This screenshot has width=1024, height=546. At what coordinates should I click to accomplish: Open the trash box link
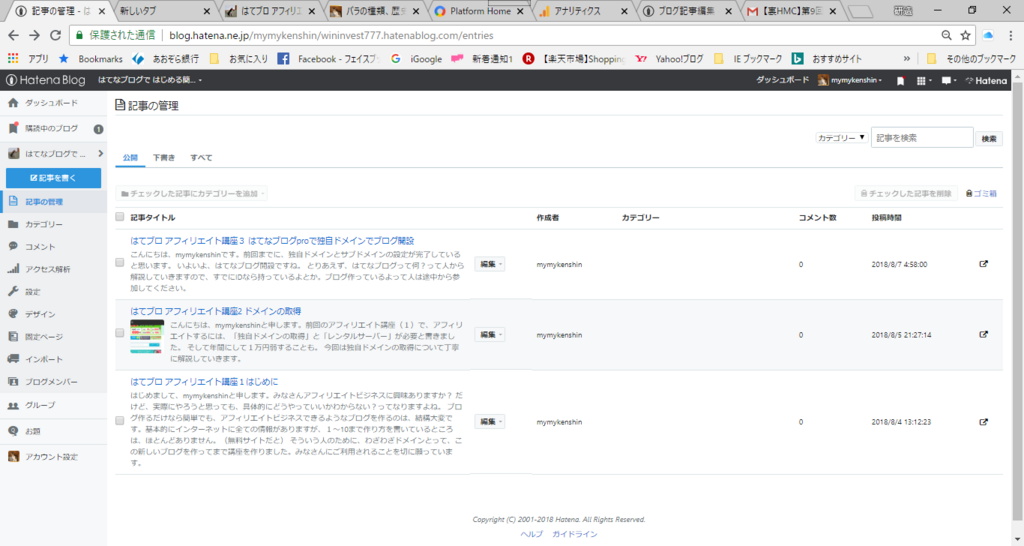(981, 193)
